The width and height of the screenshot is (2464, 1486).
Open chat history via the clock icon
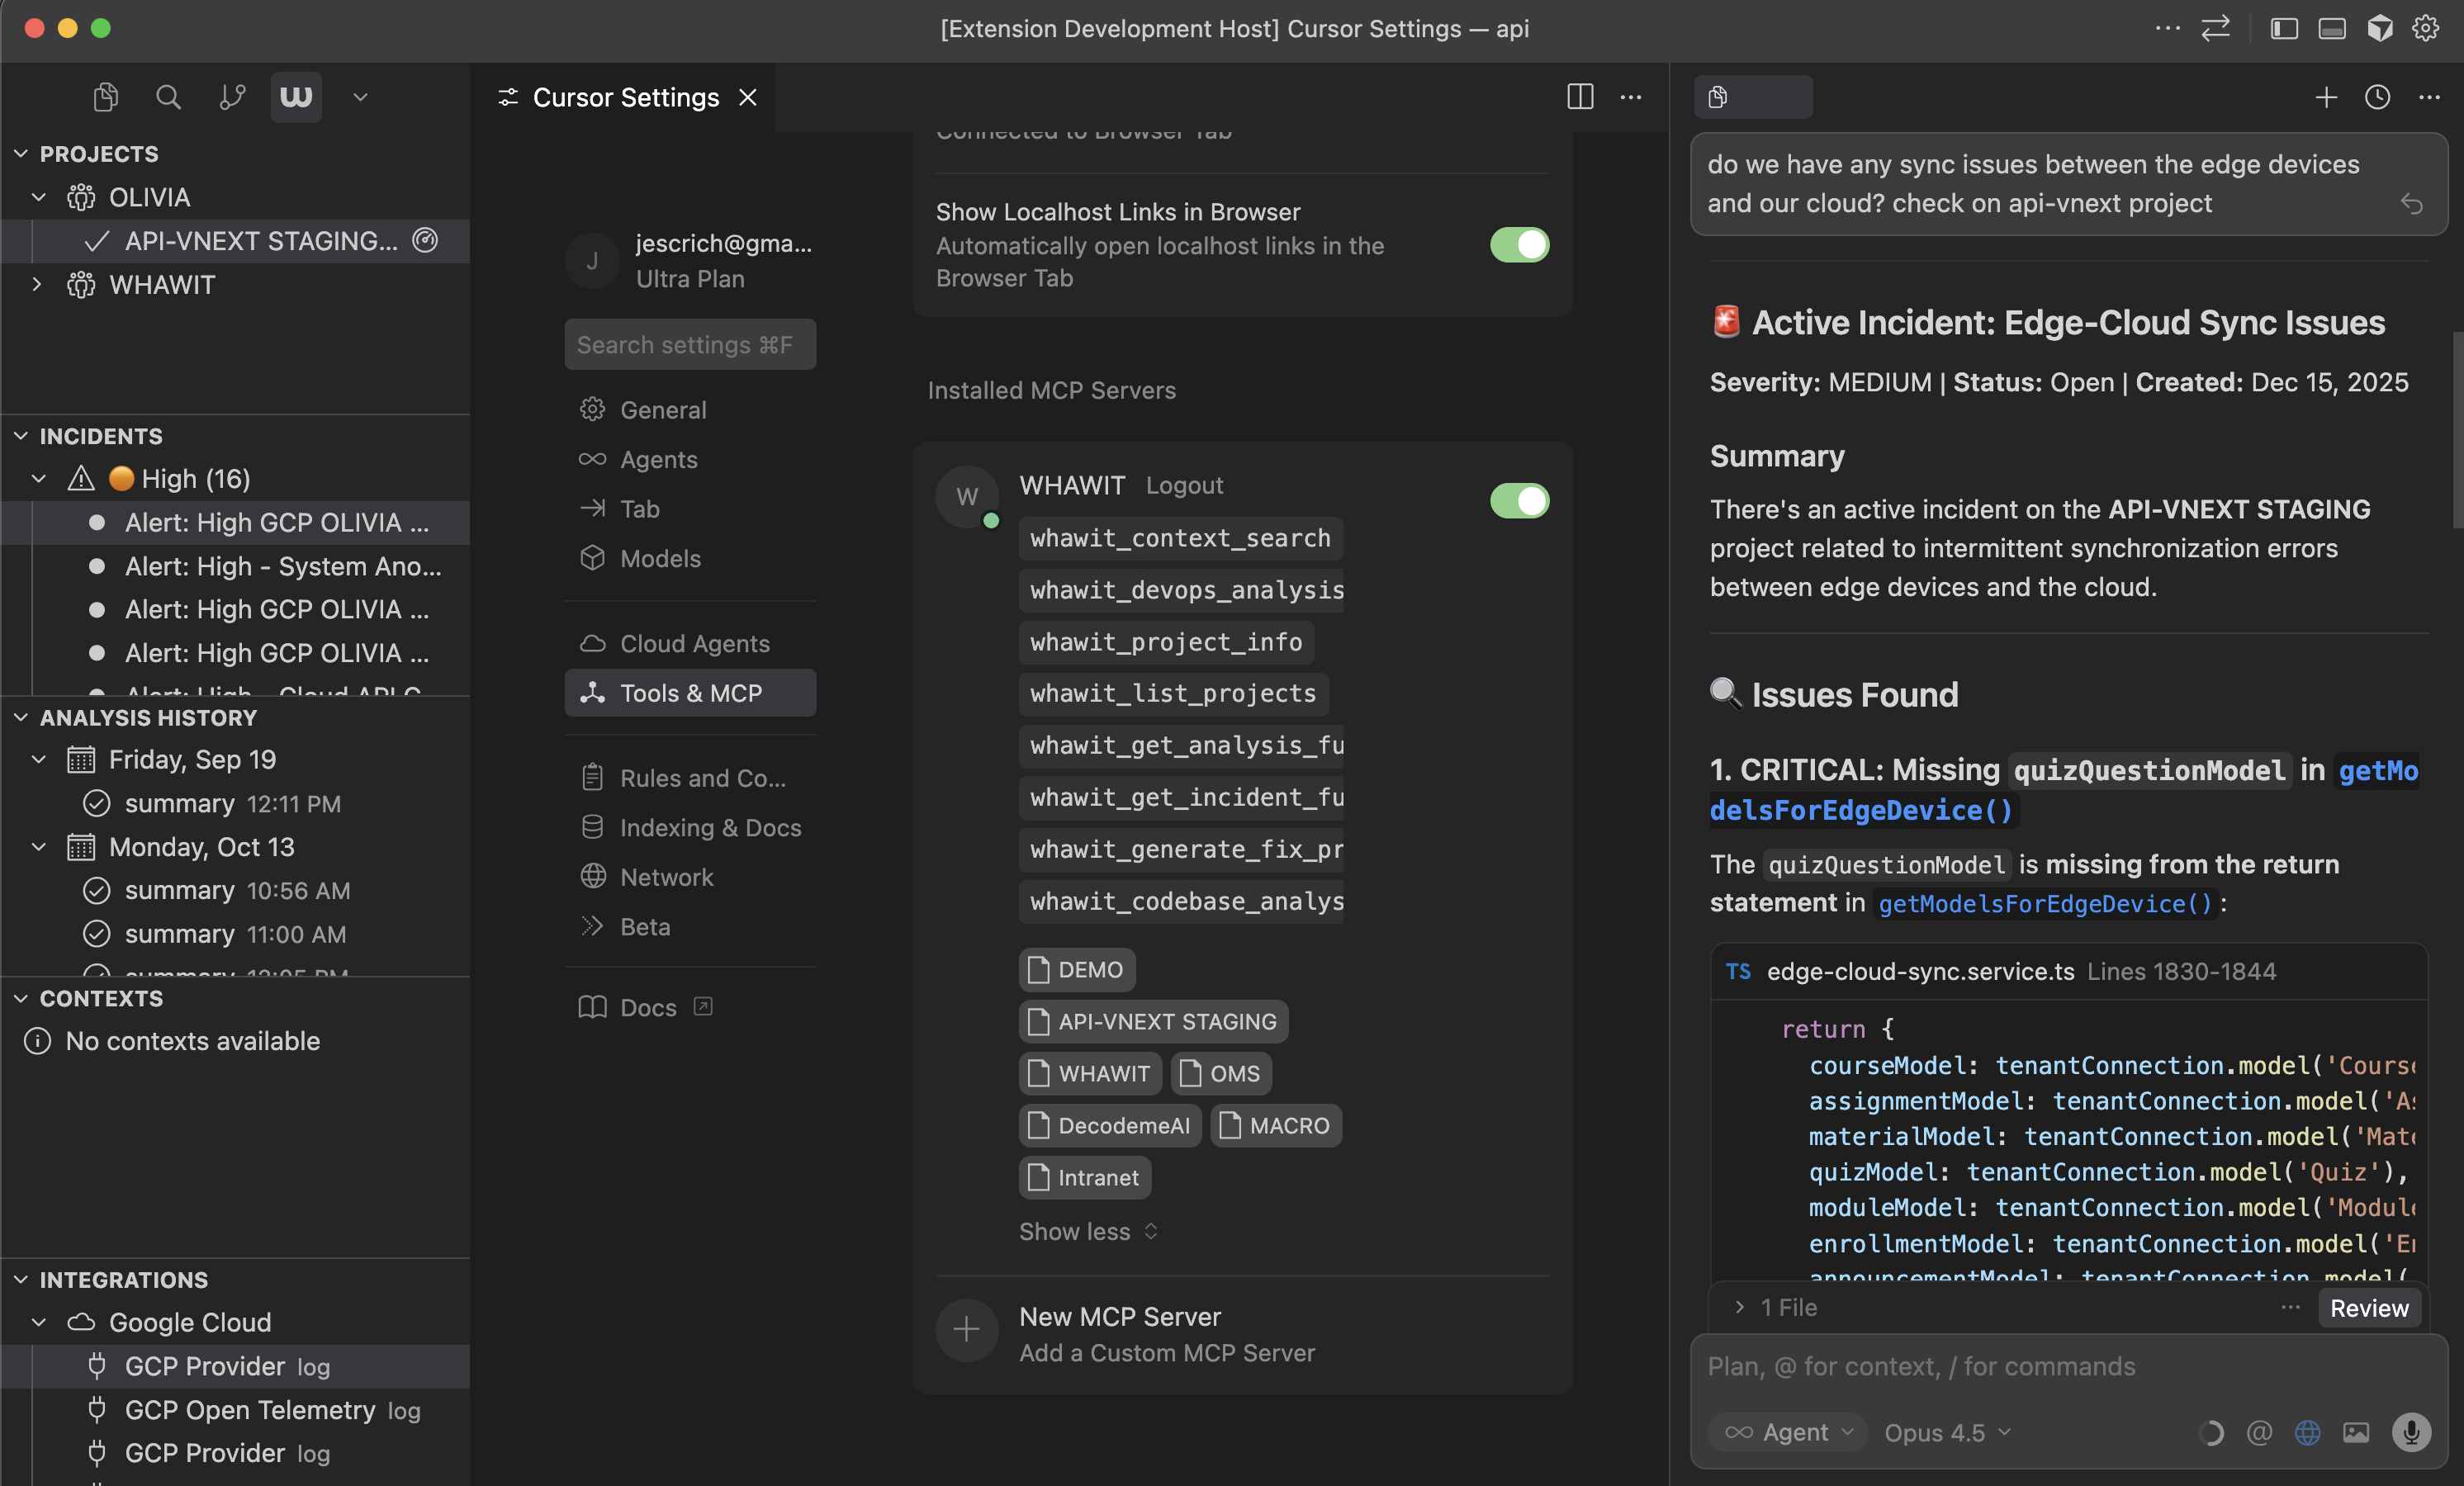[2378, 97]
